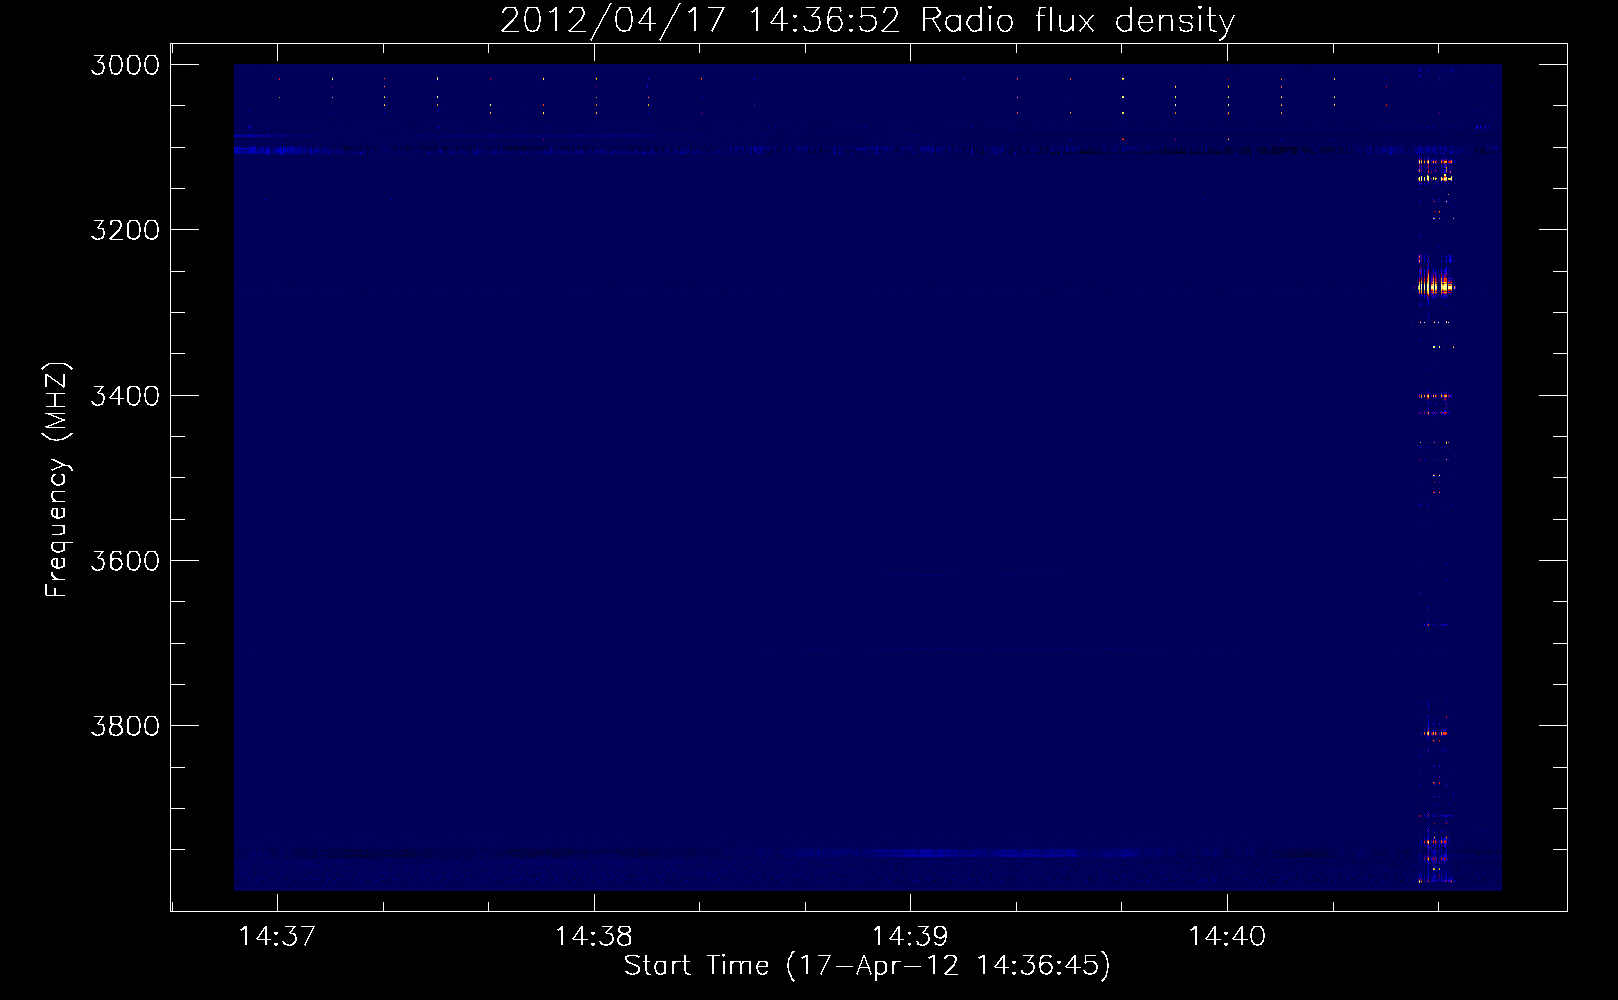Click the bright burst near 3270 MHz
Image resolution: width=1618 pixels, height=1000 pixels.
click(x=1435, y=286)
